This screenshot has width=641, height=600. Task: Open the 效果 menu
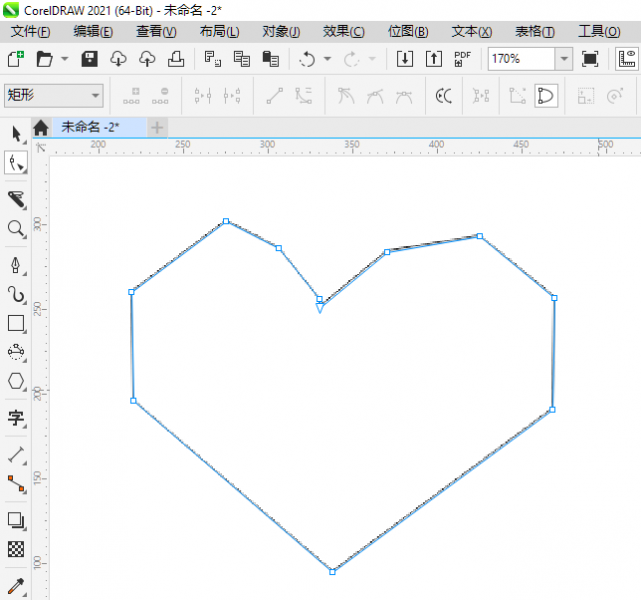pyautogui.click(x=343, y=32)
